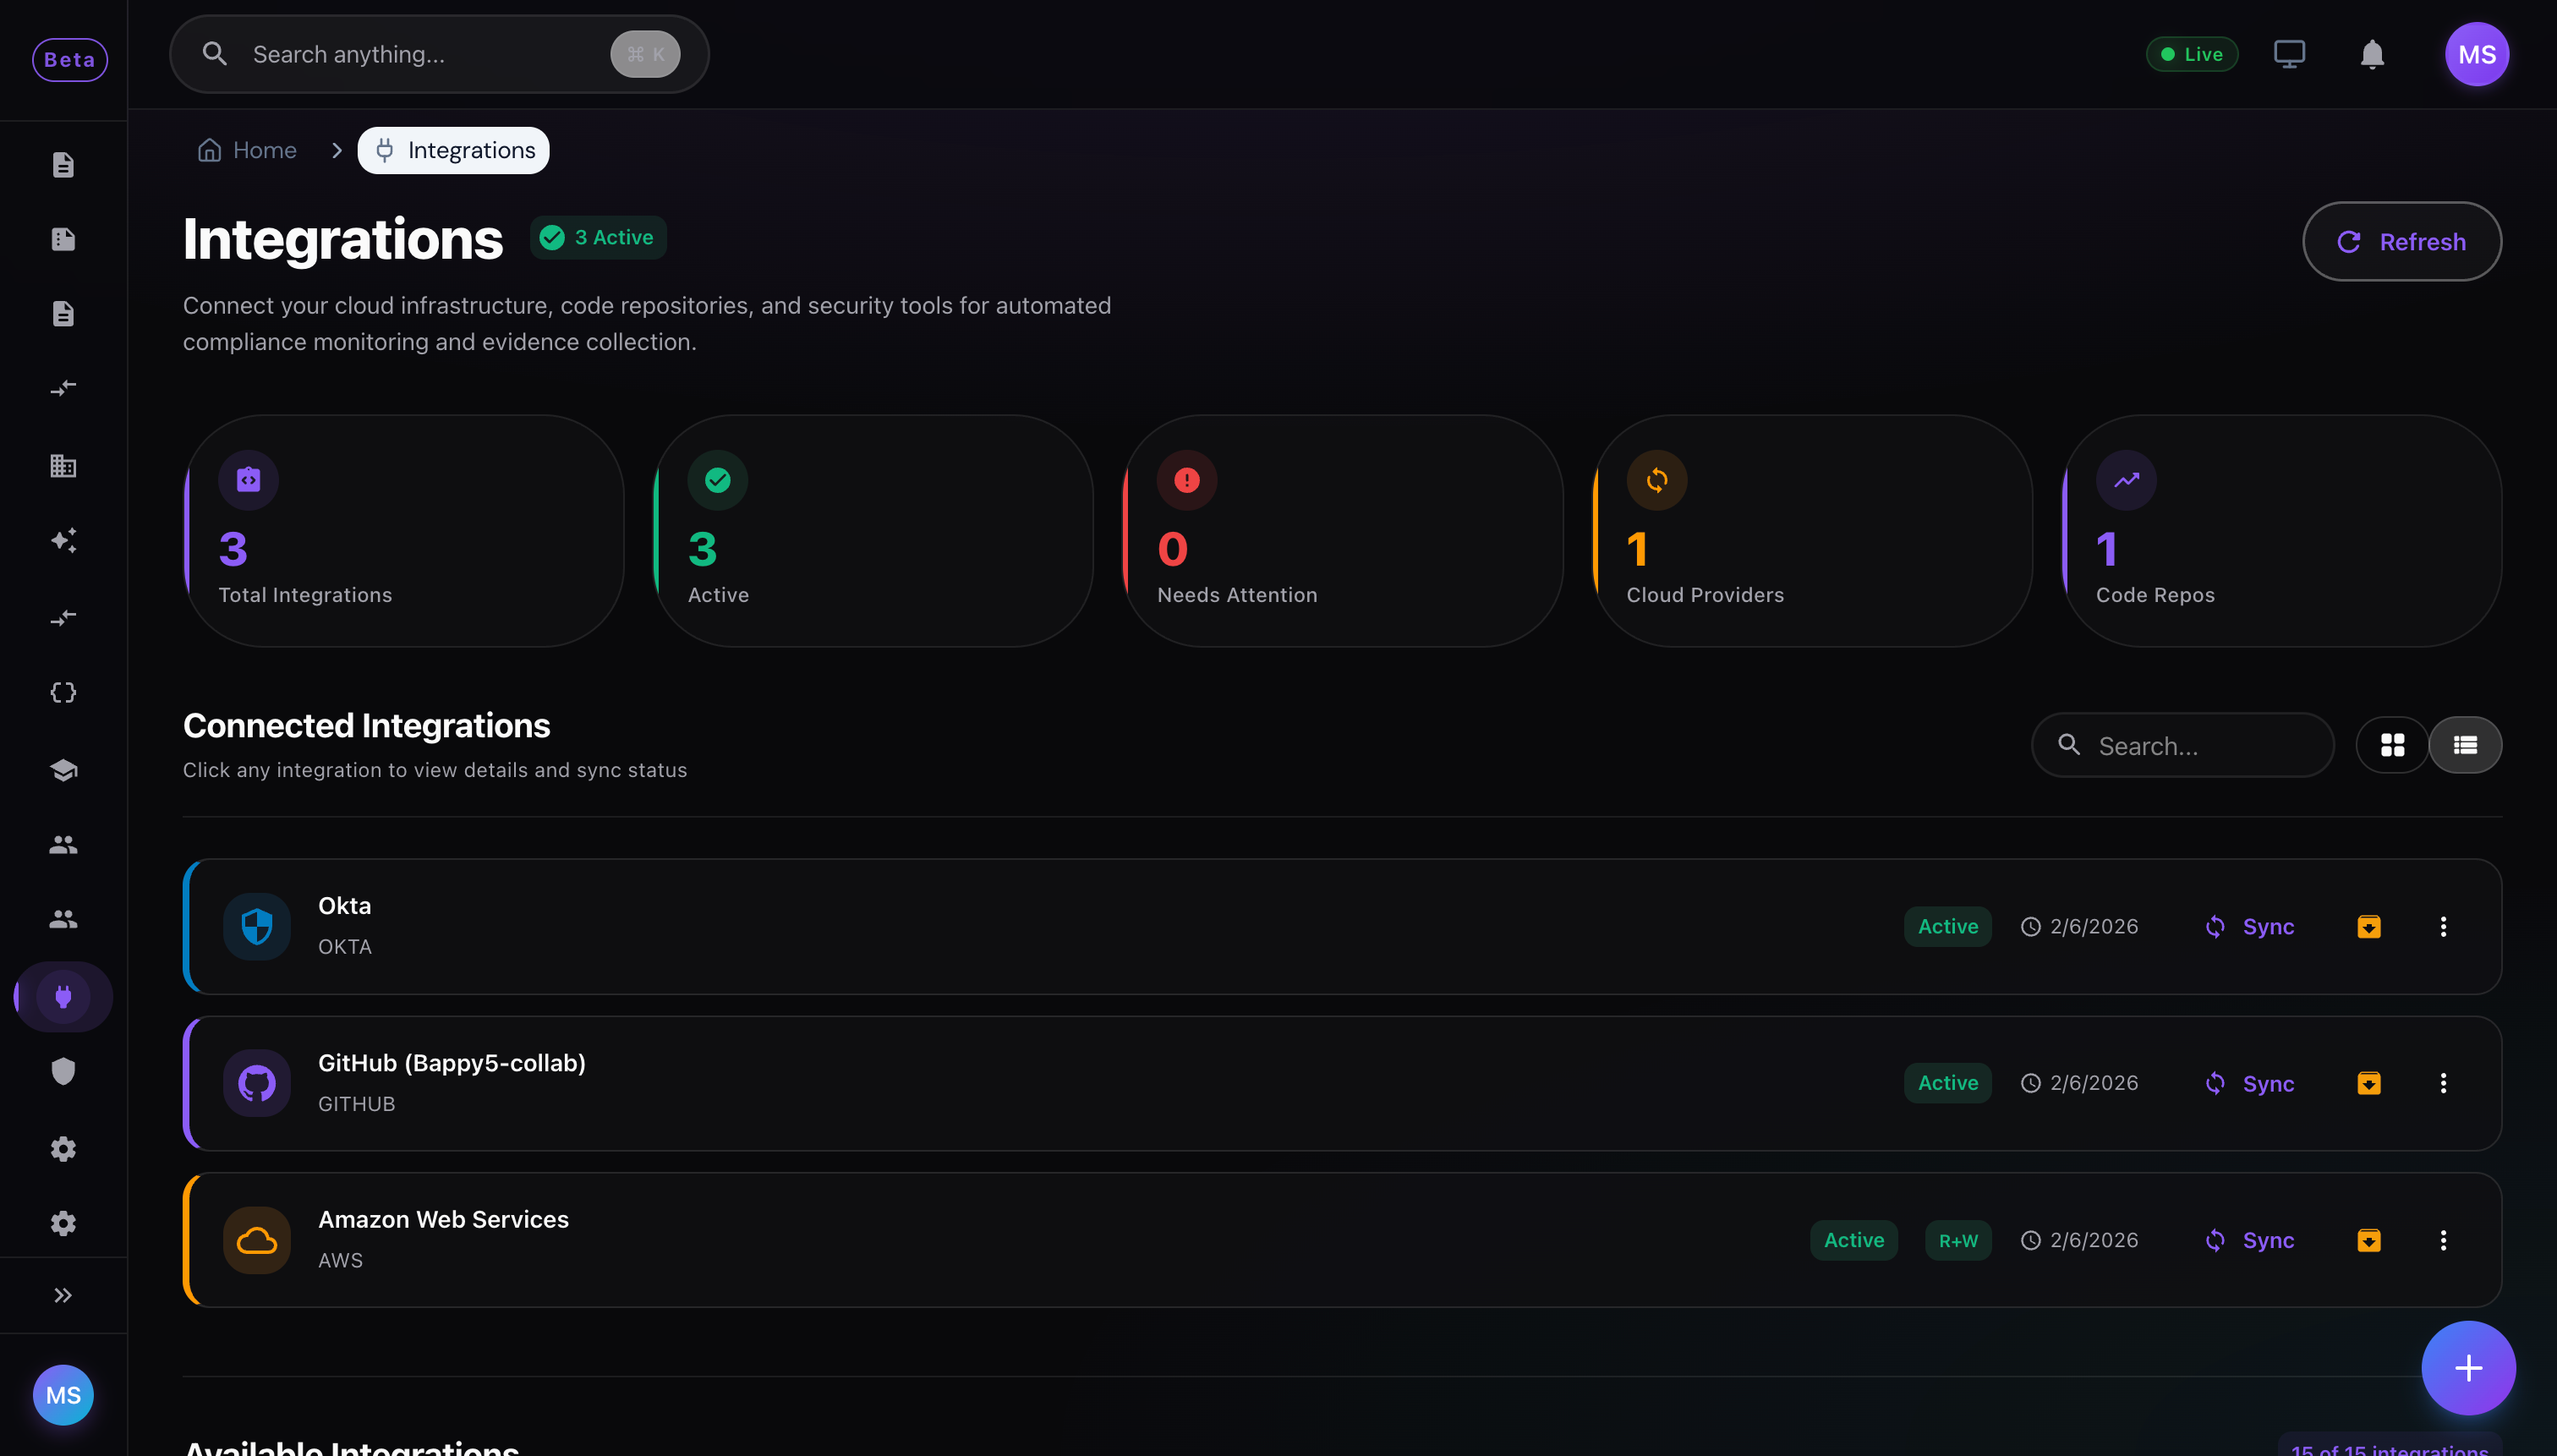
Task: Toggle the Live status indicator
Action: click(2192, 54)
